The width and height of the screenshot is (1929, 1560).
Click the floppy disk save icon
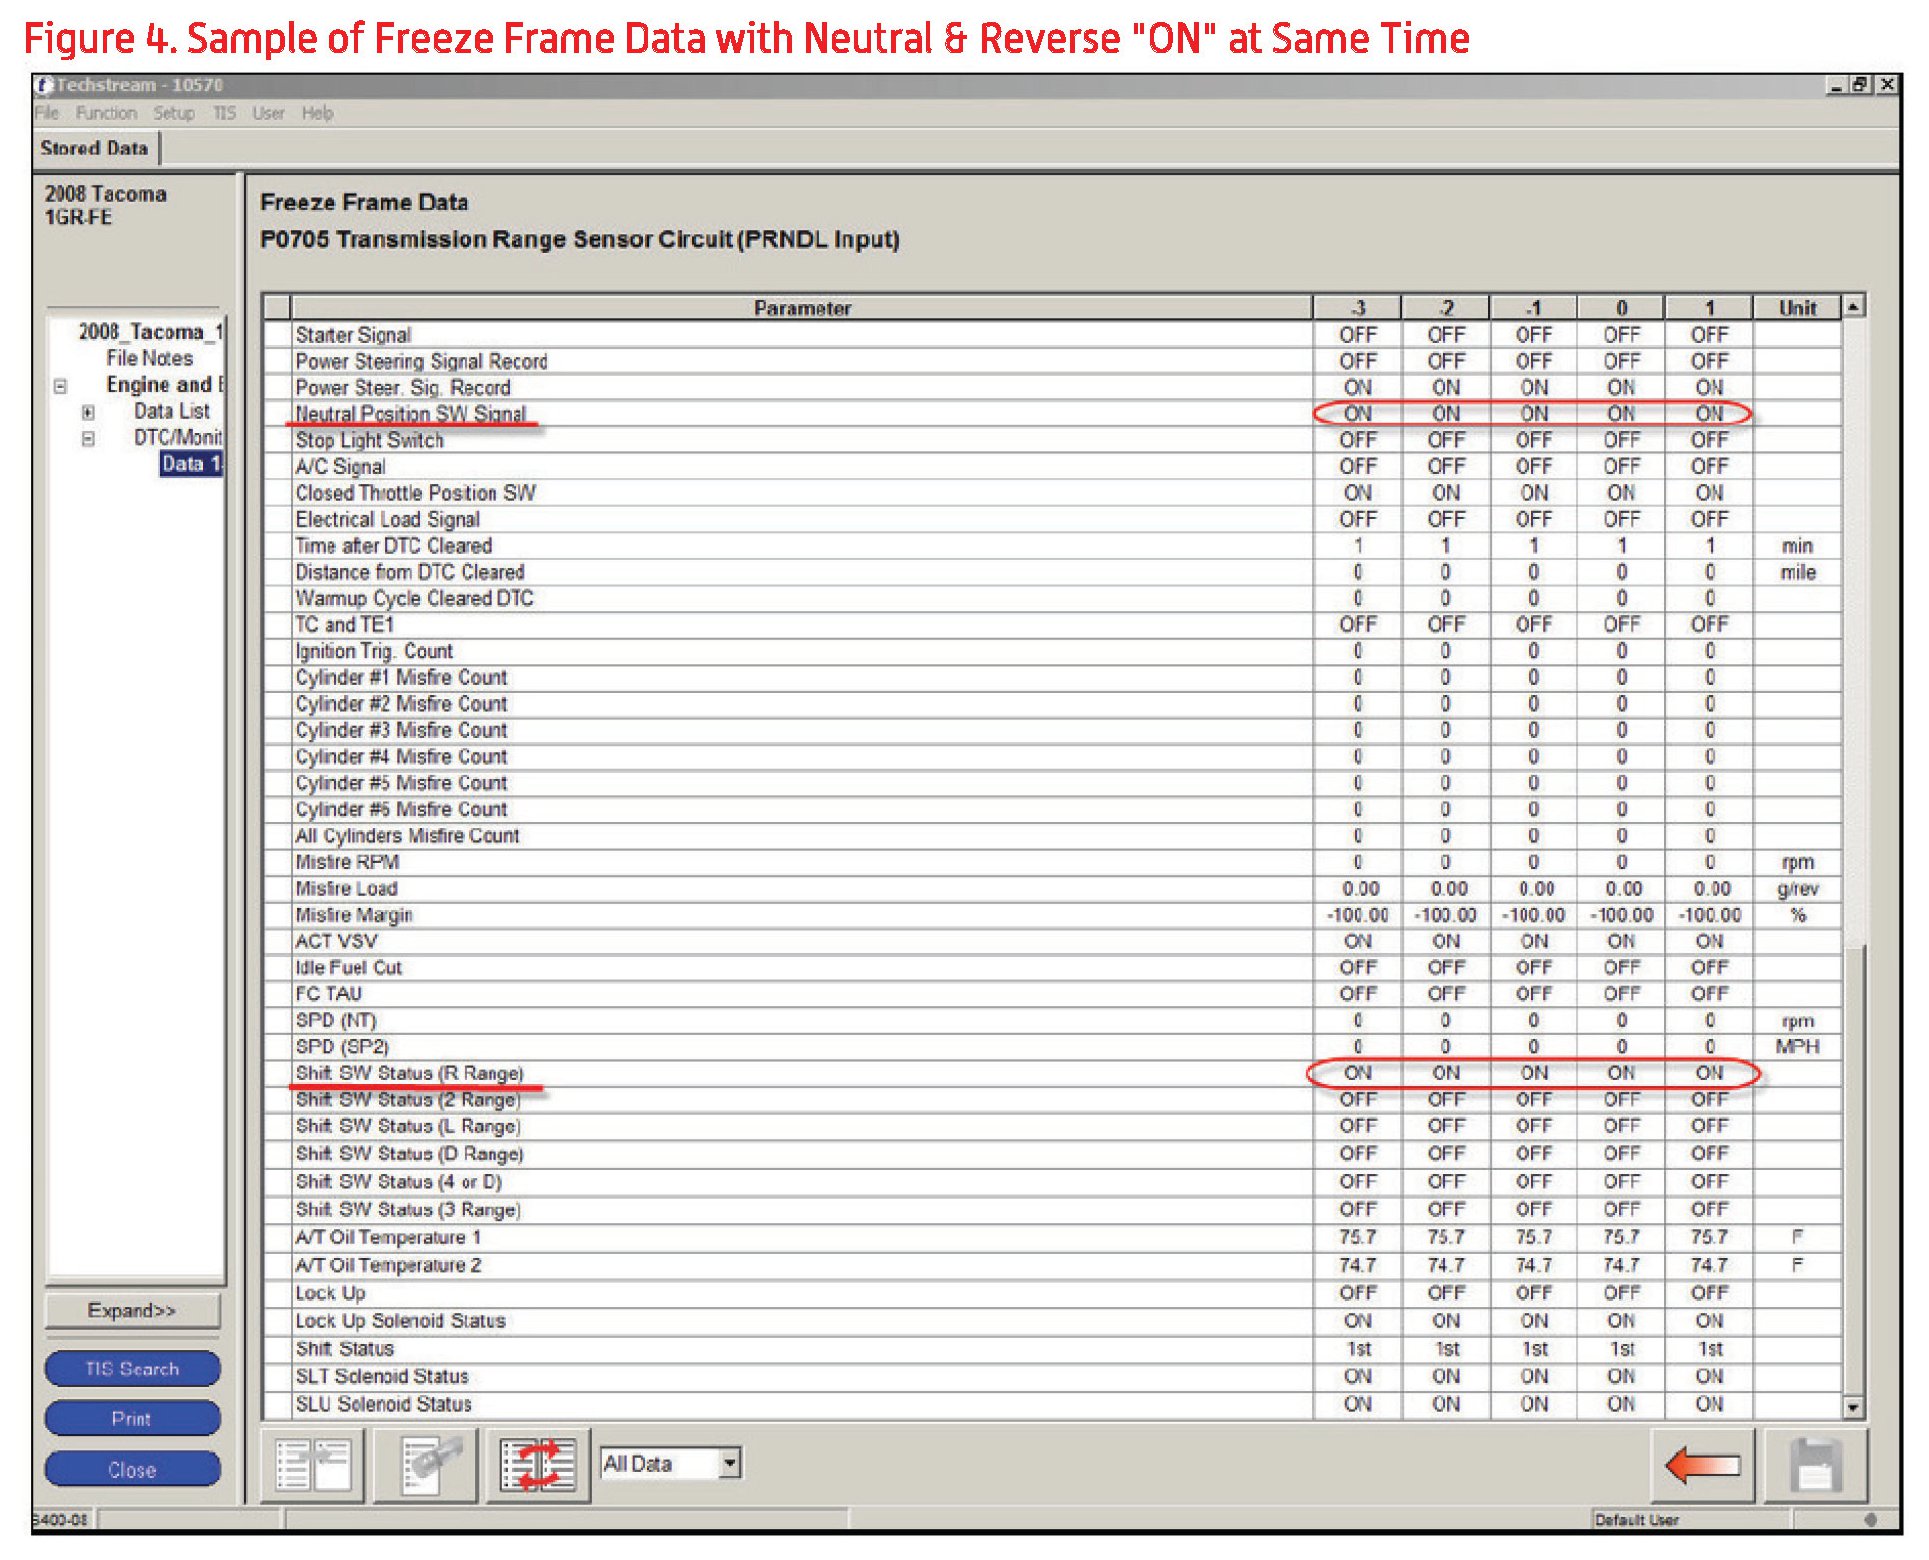point(1815,1467)
